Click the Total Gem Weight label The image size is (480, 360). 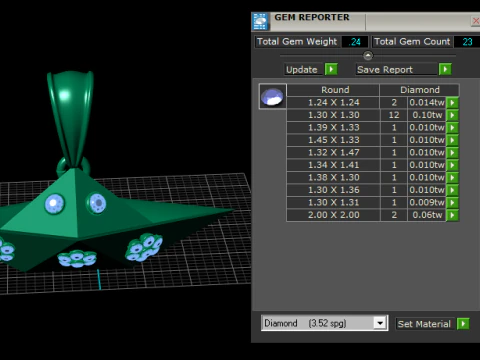(297, 42)
